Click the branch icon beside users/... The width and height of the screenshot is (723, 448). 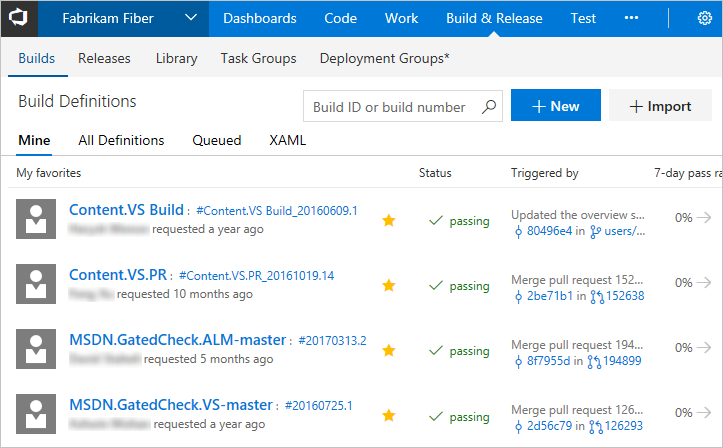(595, 232)
